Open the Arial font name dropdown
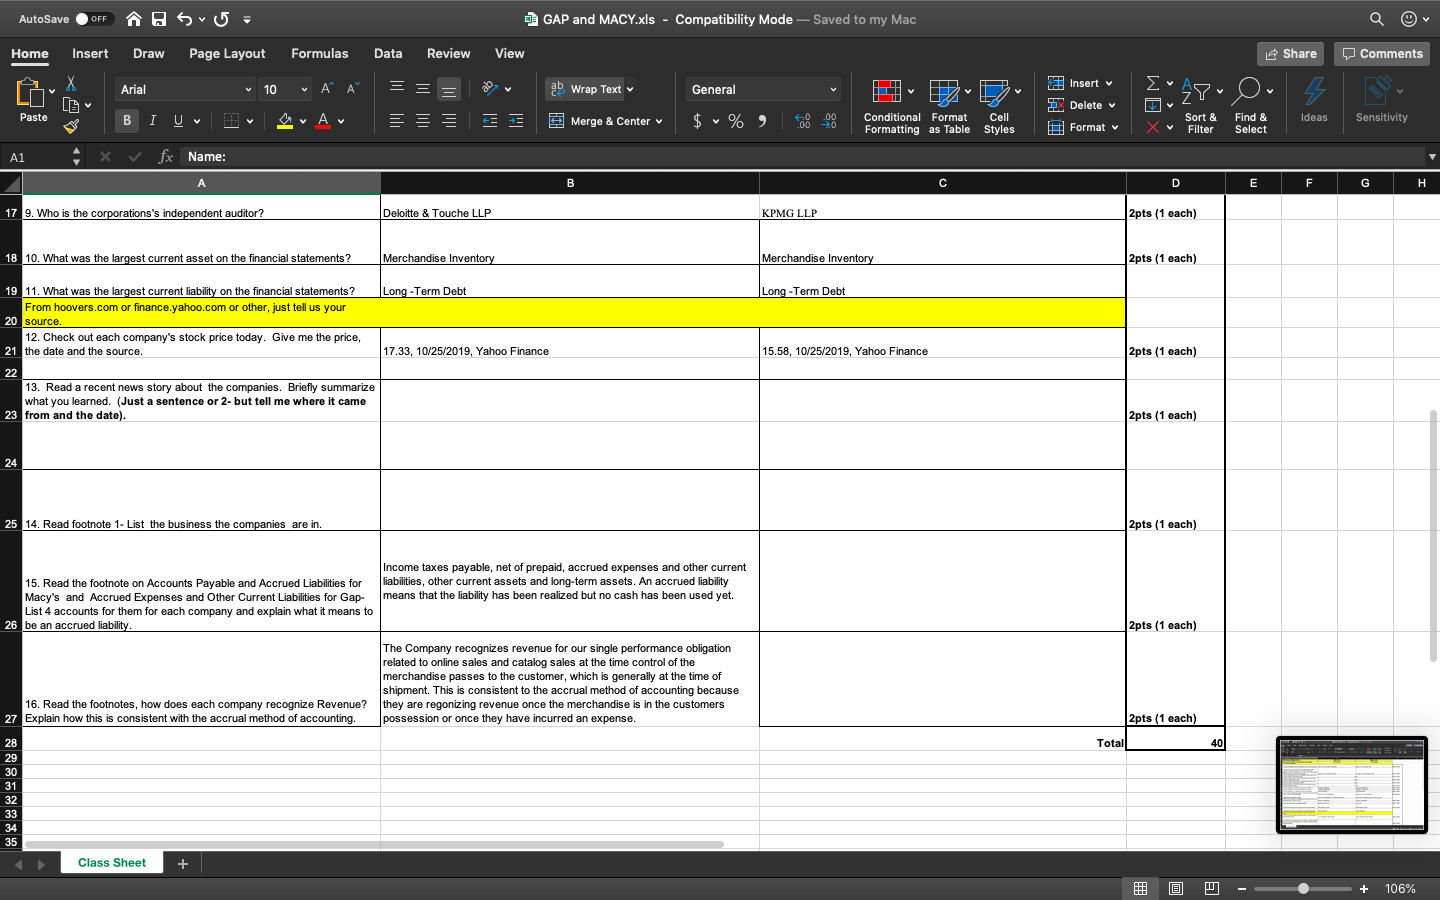1440x900 pixels. tap(248, 90)
